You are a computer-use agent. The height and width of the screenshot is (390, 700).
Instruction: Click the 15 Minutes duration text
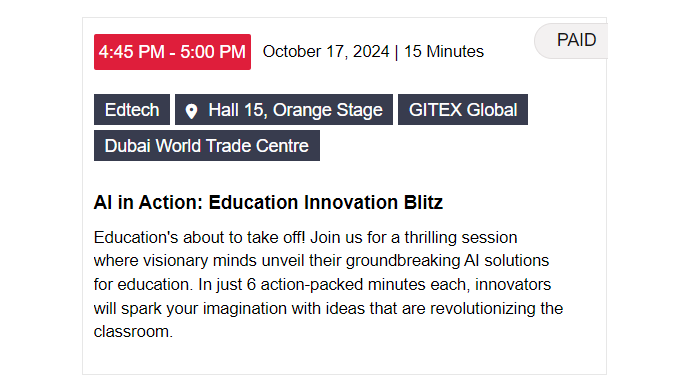coord(444,52)
